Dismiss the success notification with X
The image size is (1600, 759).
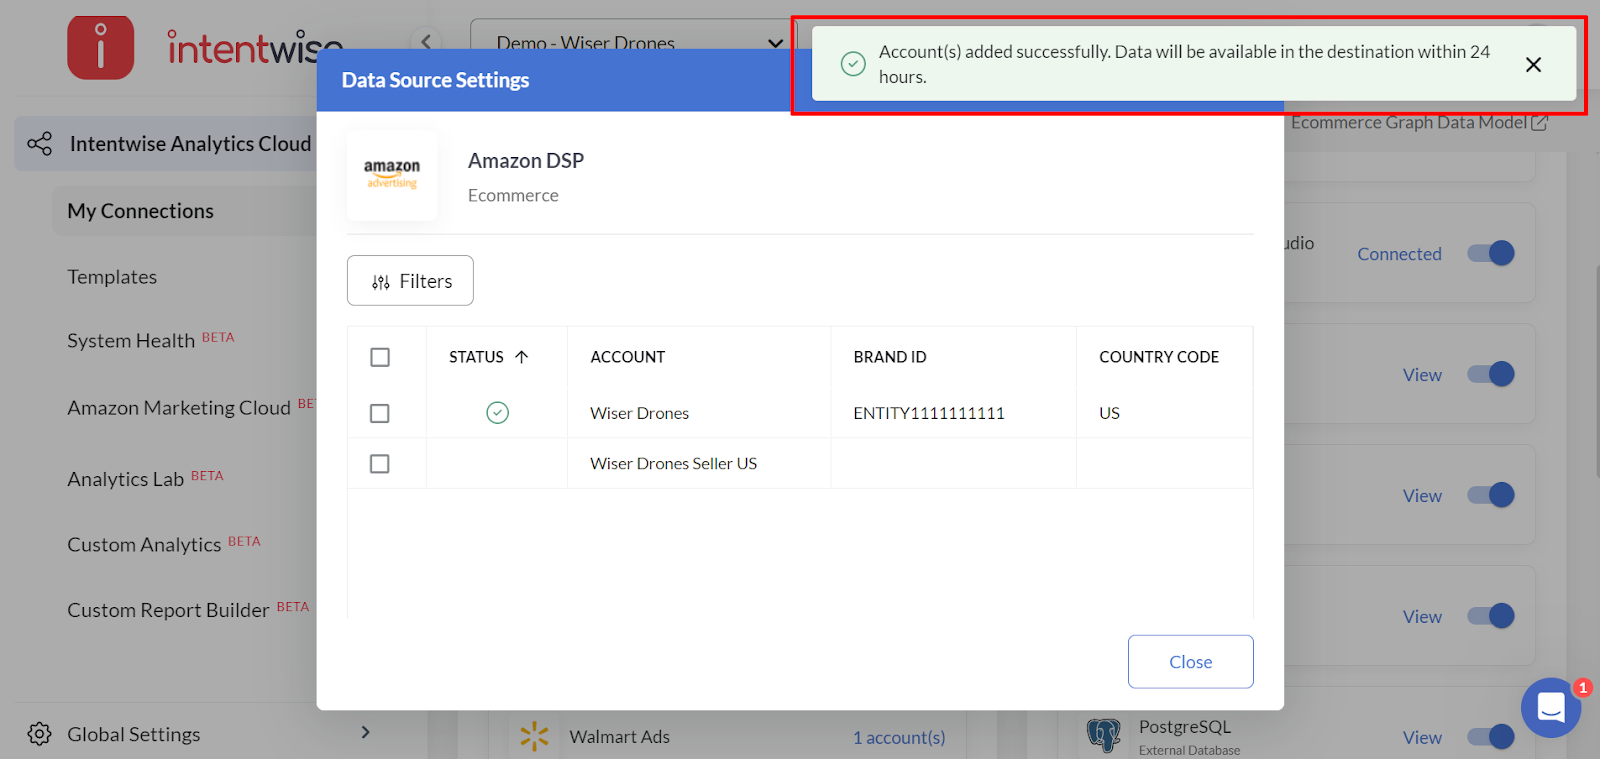pos(1532,65)
